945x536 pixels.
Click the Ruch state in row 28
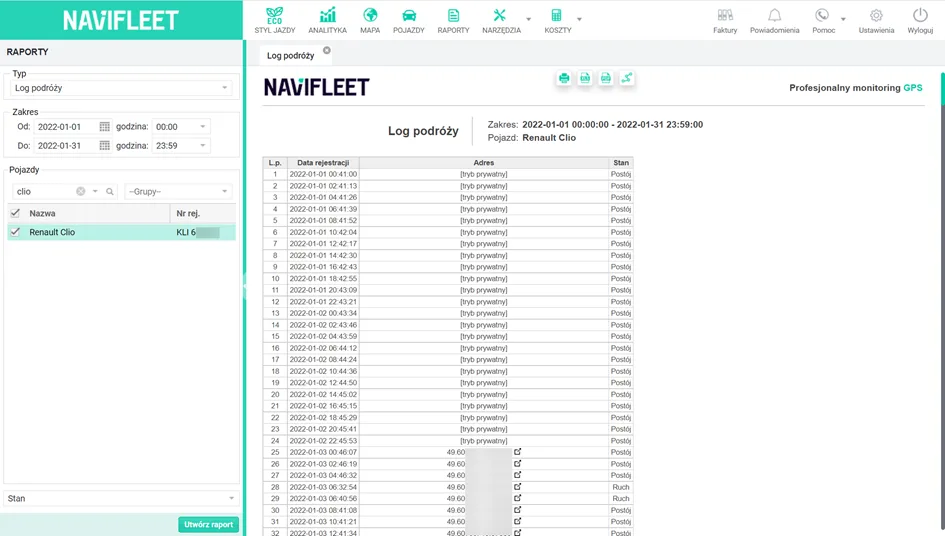[621, 487]
